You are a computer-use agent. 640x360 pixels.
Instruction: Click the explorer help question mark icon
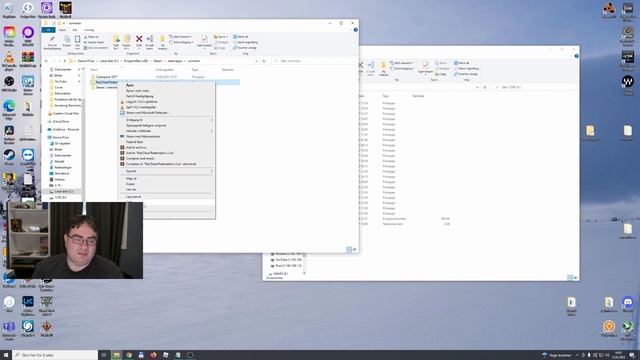coord(356,30)
